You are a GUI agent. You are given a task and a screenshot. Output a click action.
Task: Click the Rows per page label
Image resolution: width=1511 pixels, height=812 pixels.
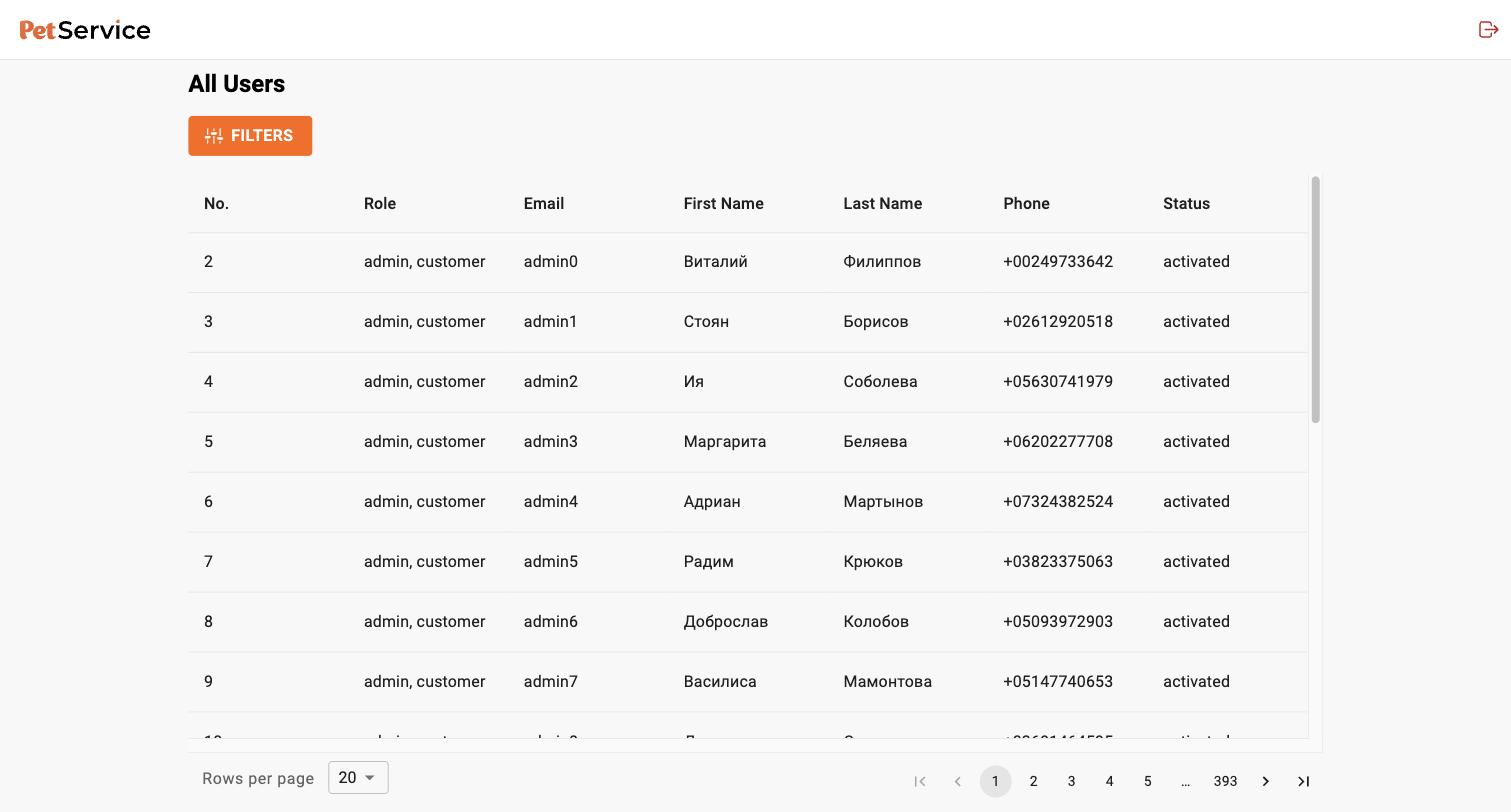pos(258,778)
